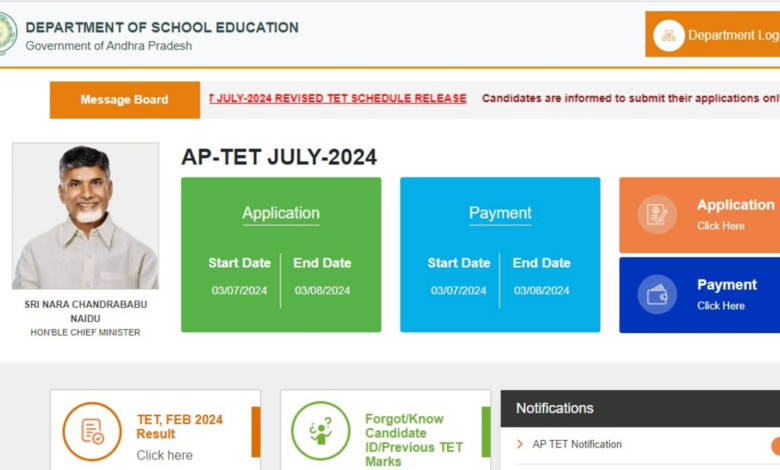Open Forgot/Know Candidate ID/Previous TET Marks
This screenshot has height=470, width=780.
(x=414, y=440)
